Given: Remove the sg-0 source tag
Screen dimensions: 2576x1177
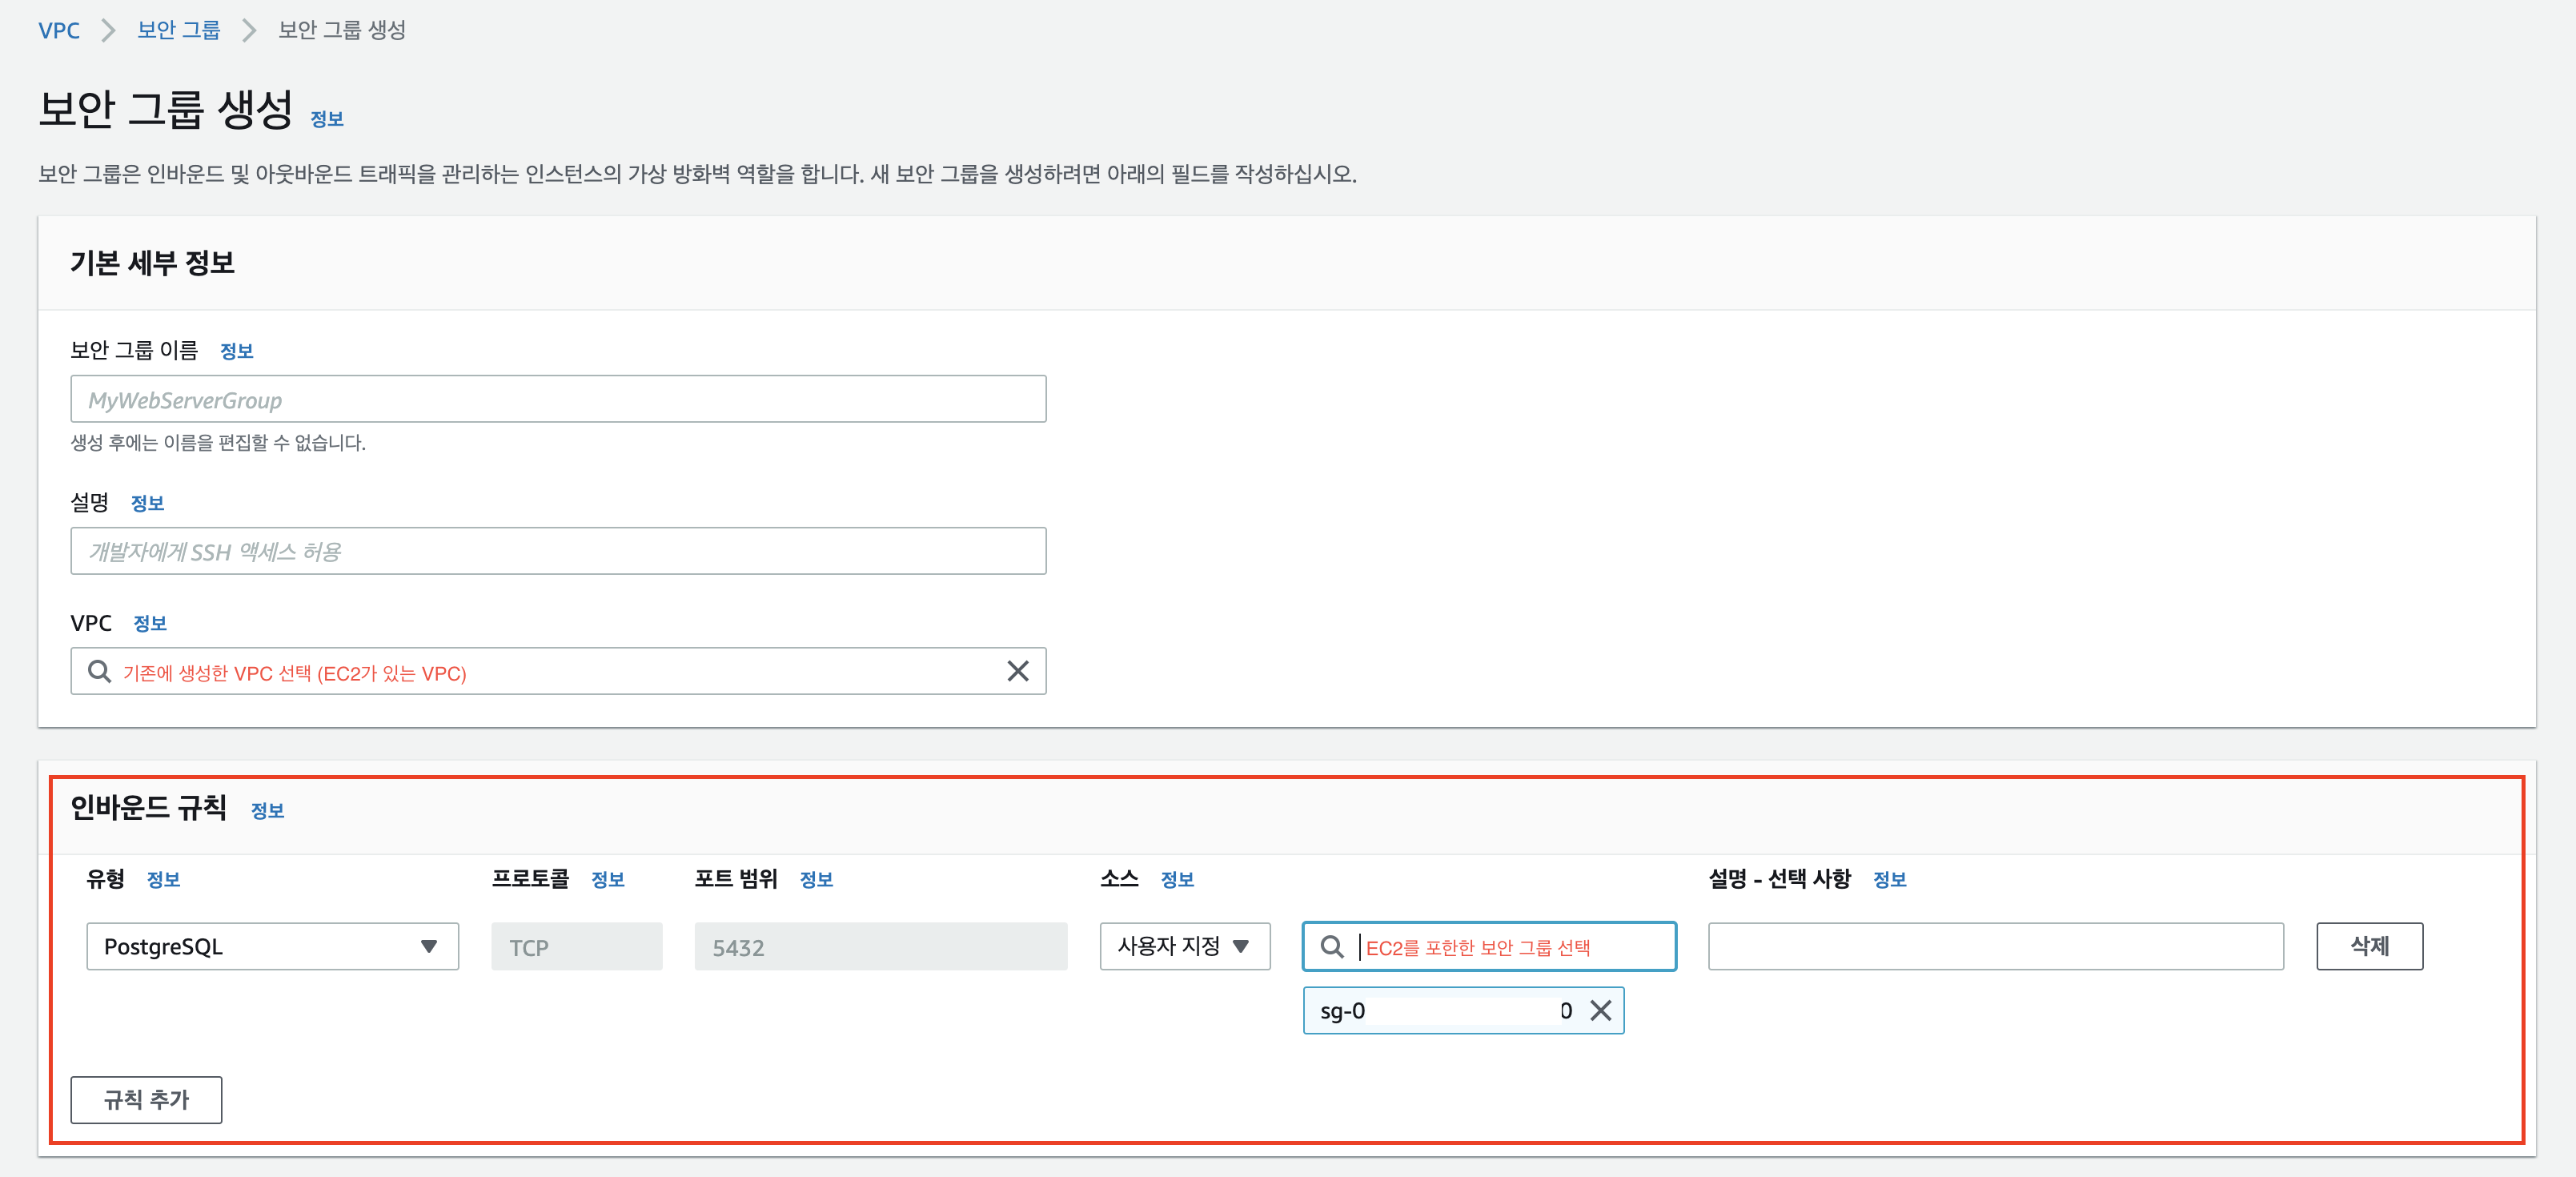Looking at the screenshot, I should [x=1600, y=1010].
